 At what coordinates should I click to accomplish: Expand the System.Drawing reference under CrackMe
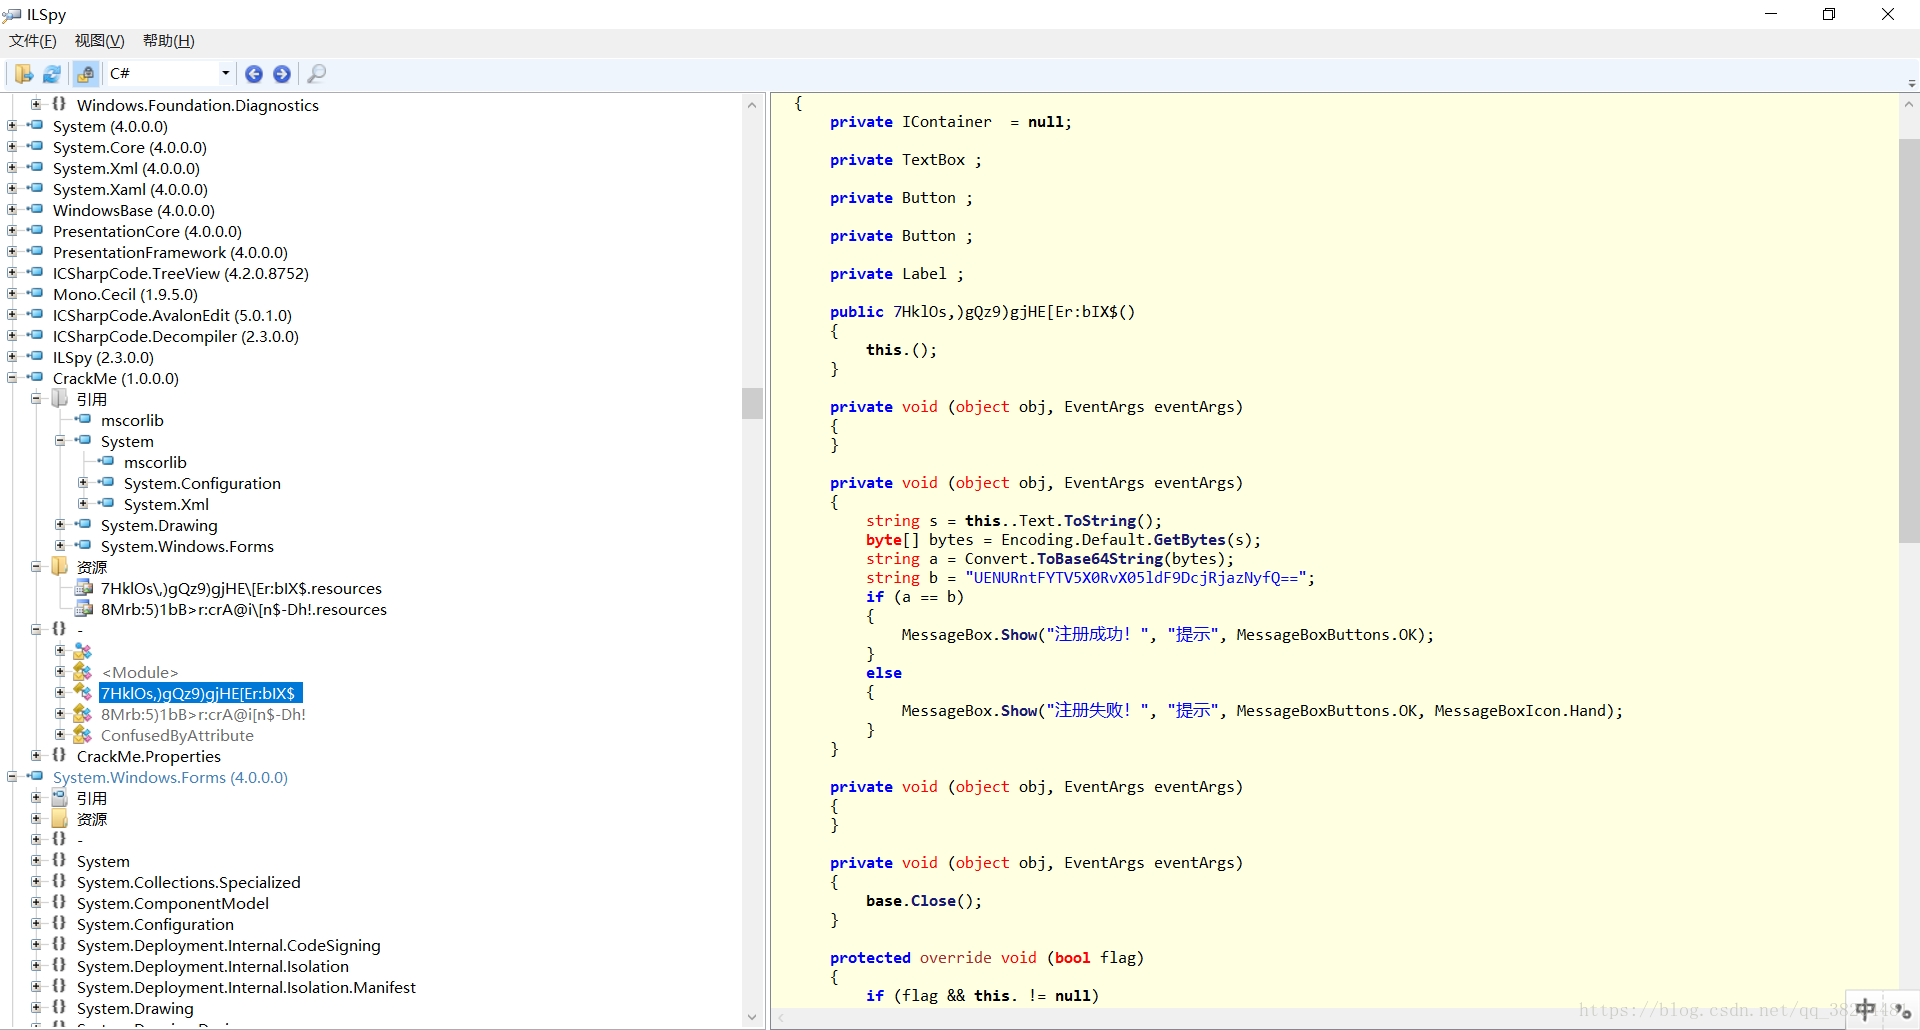pos(60,525)
